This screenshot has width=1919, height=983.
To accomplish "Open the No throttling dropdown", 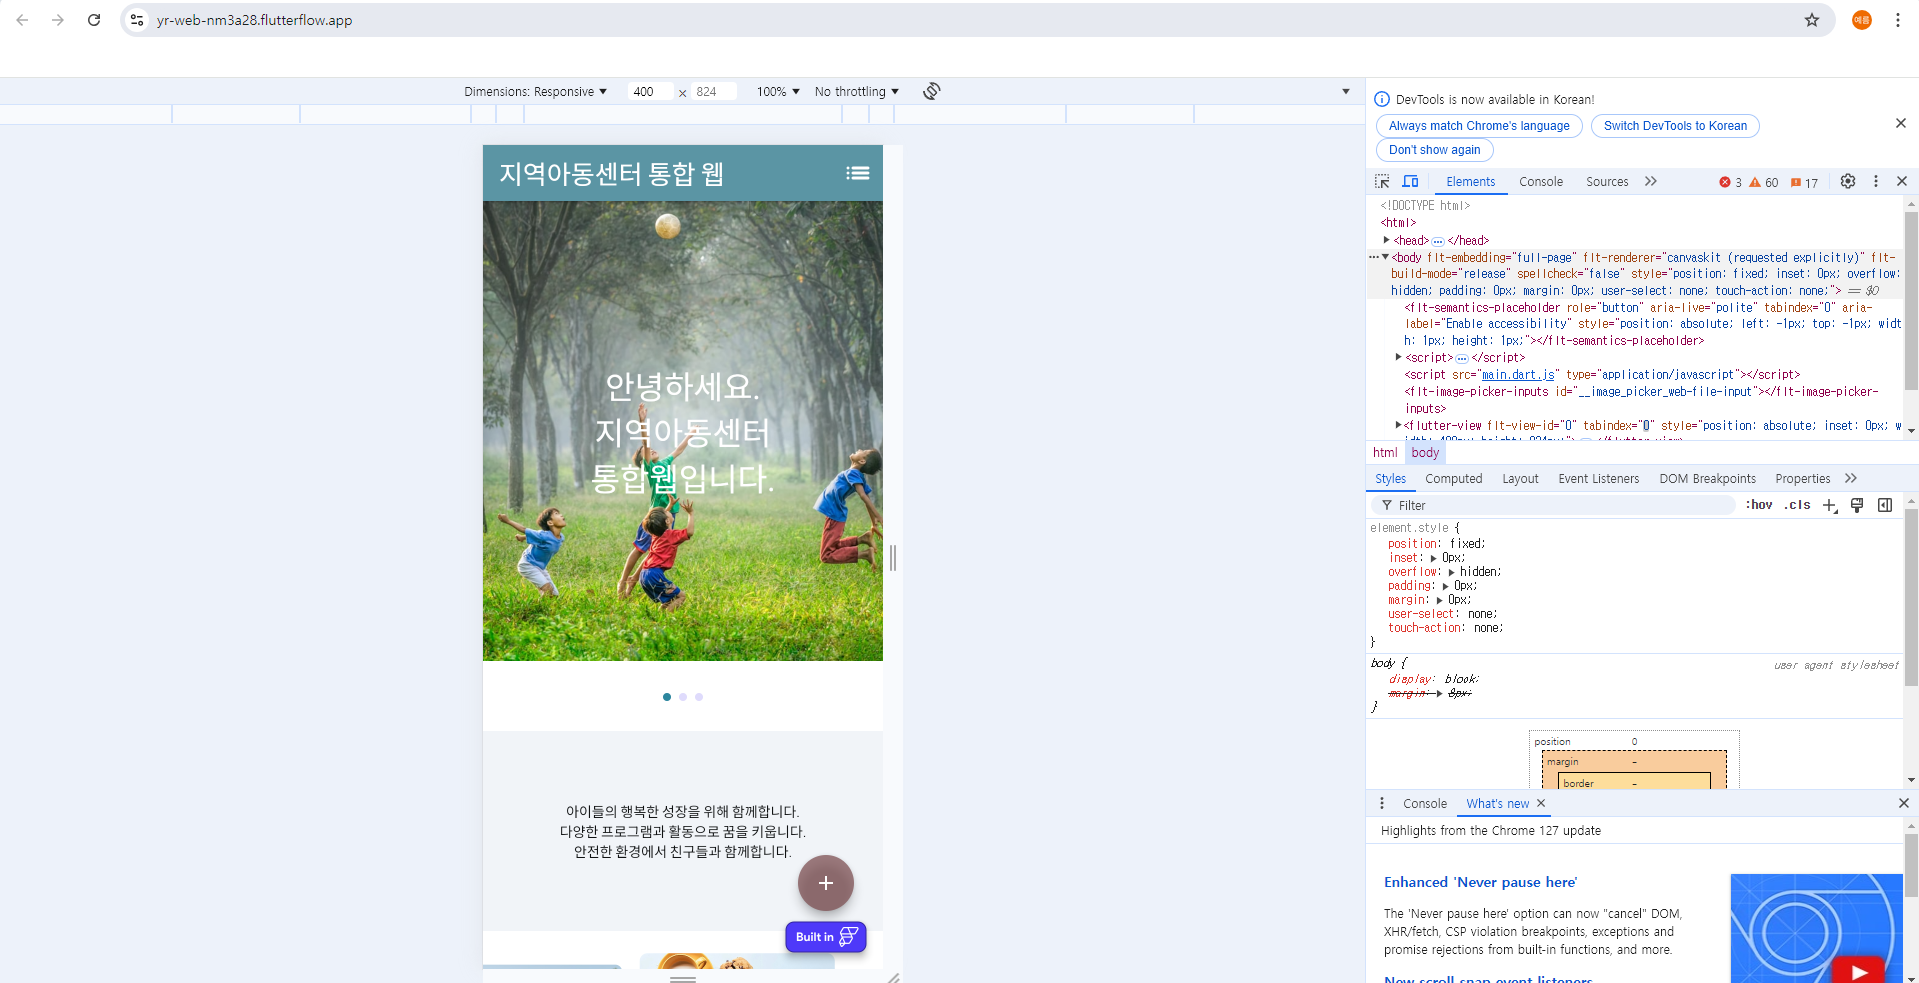I will coord(857,91).
